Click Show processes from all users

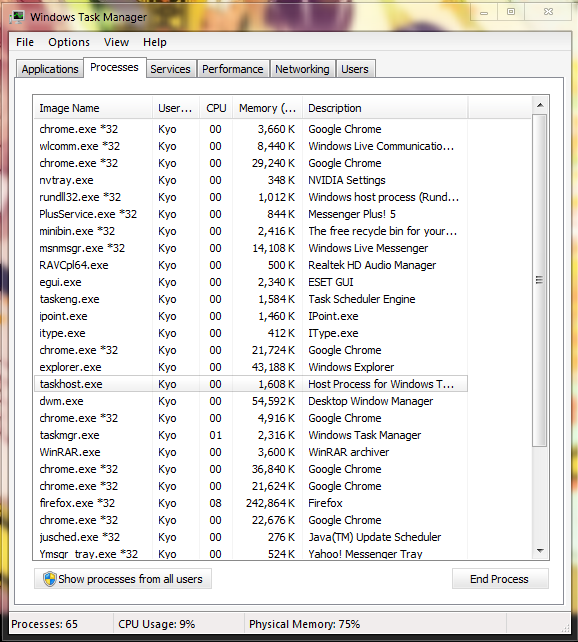click(x=123, y=579)
